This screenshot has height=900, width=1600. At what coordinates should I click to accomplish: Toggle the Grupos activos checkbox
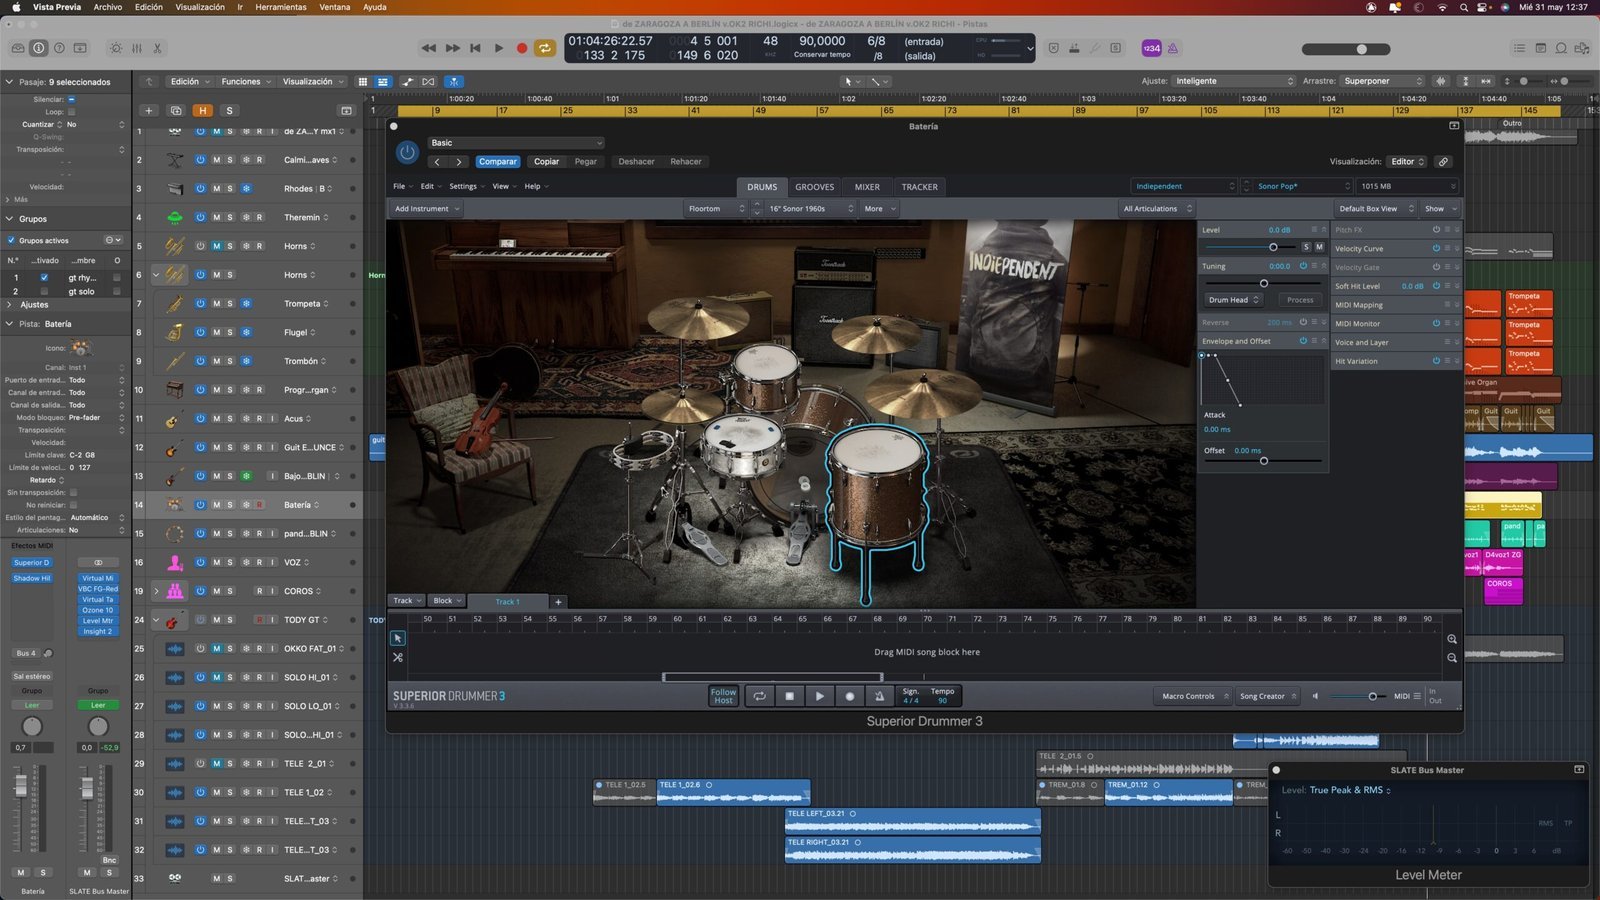[11, 241]
